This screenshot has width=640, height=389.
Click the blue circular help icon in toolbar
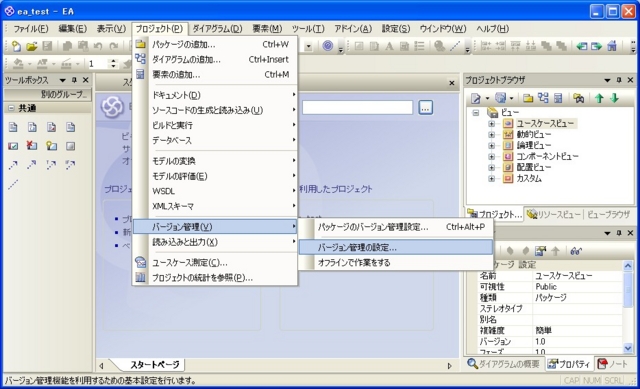[327, 46]
